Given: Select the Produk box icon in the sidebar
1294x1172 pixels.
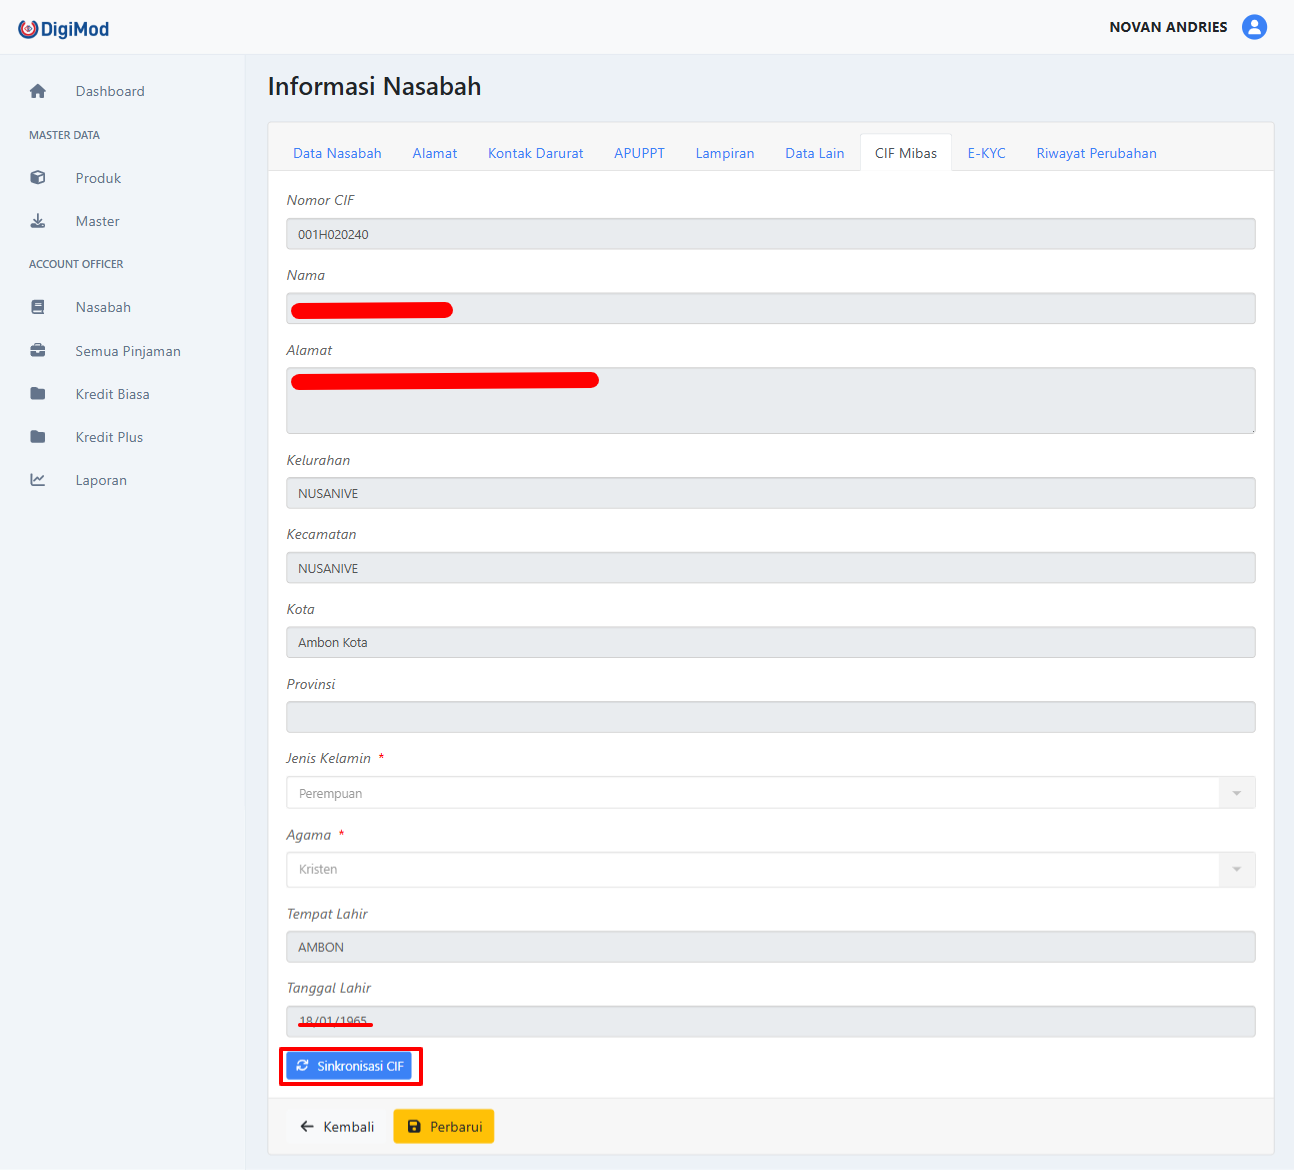Looking at the screenshot, I should click(37, 177).
